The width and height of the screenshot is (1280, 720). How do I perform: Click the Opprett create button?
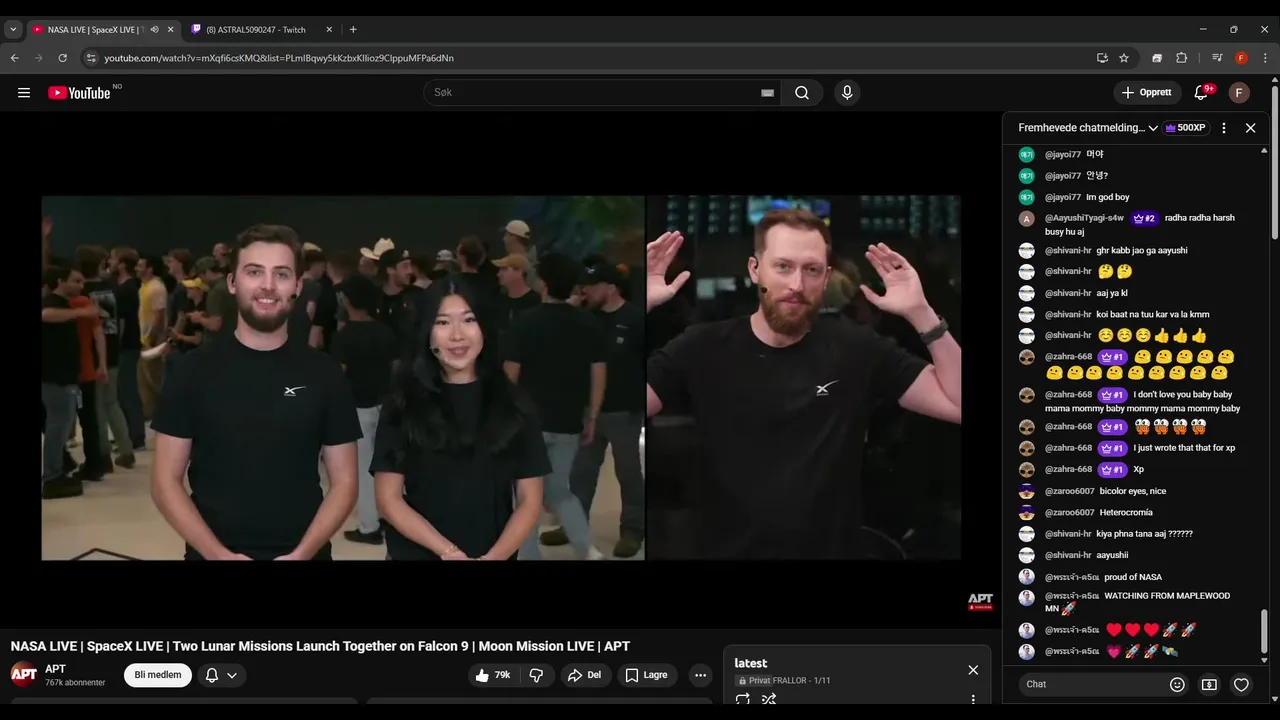[x=1148, y=93]
